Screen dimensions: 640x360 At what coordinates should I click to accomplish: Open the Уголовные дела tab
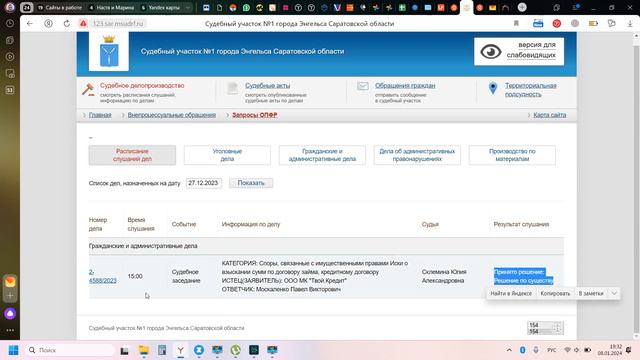point(227,155)
